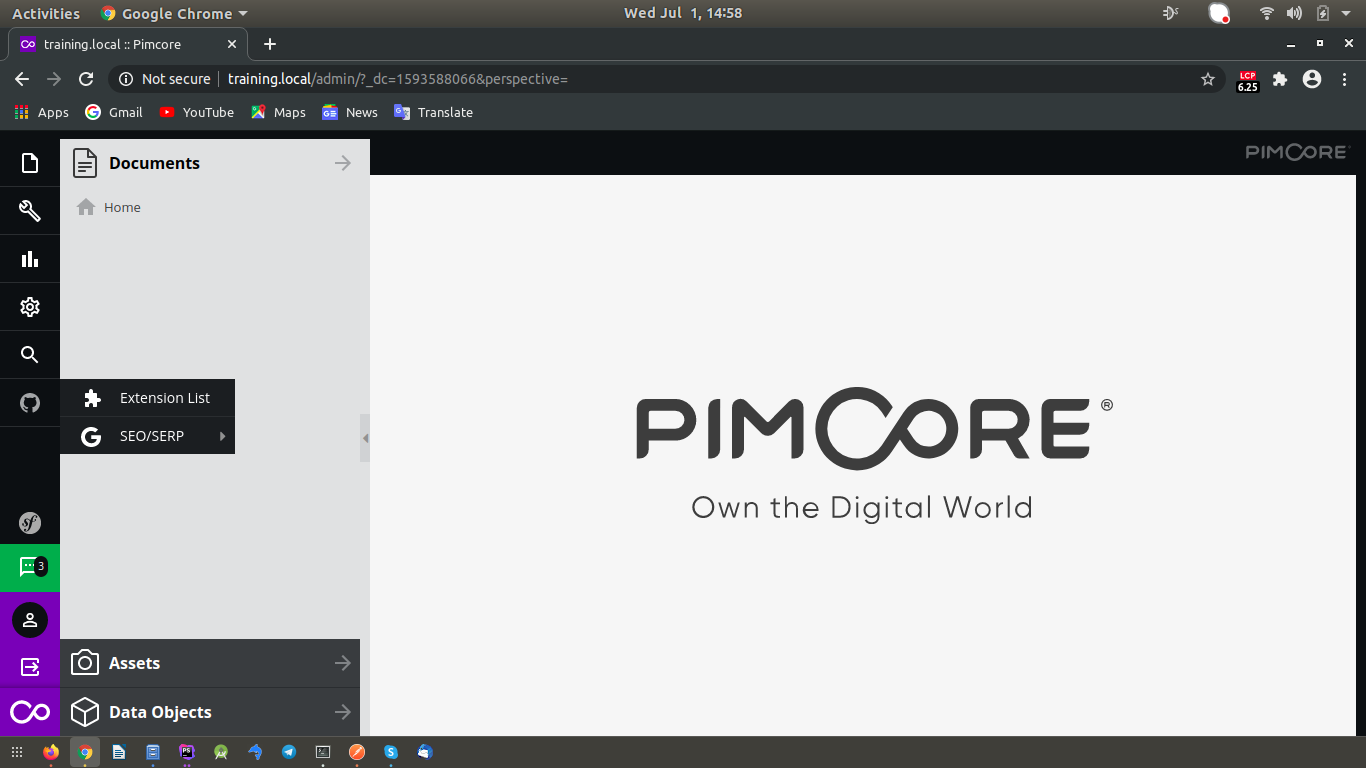Click the logout icon in sidebar
The height and width of the screenshot is (768, 1366).
[x=30, y=666]
